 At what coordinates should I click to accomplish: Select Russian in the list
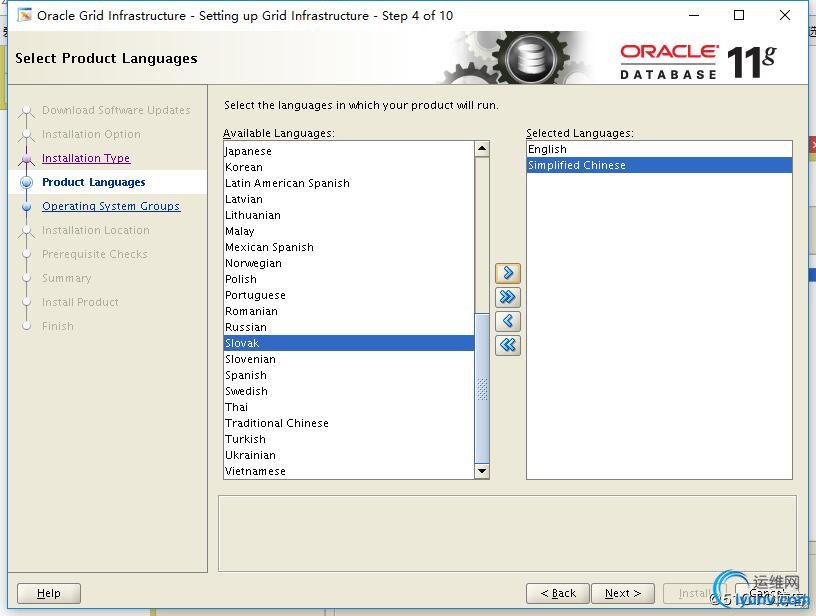point(349,327)
